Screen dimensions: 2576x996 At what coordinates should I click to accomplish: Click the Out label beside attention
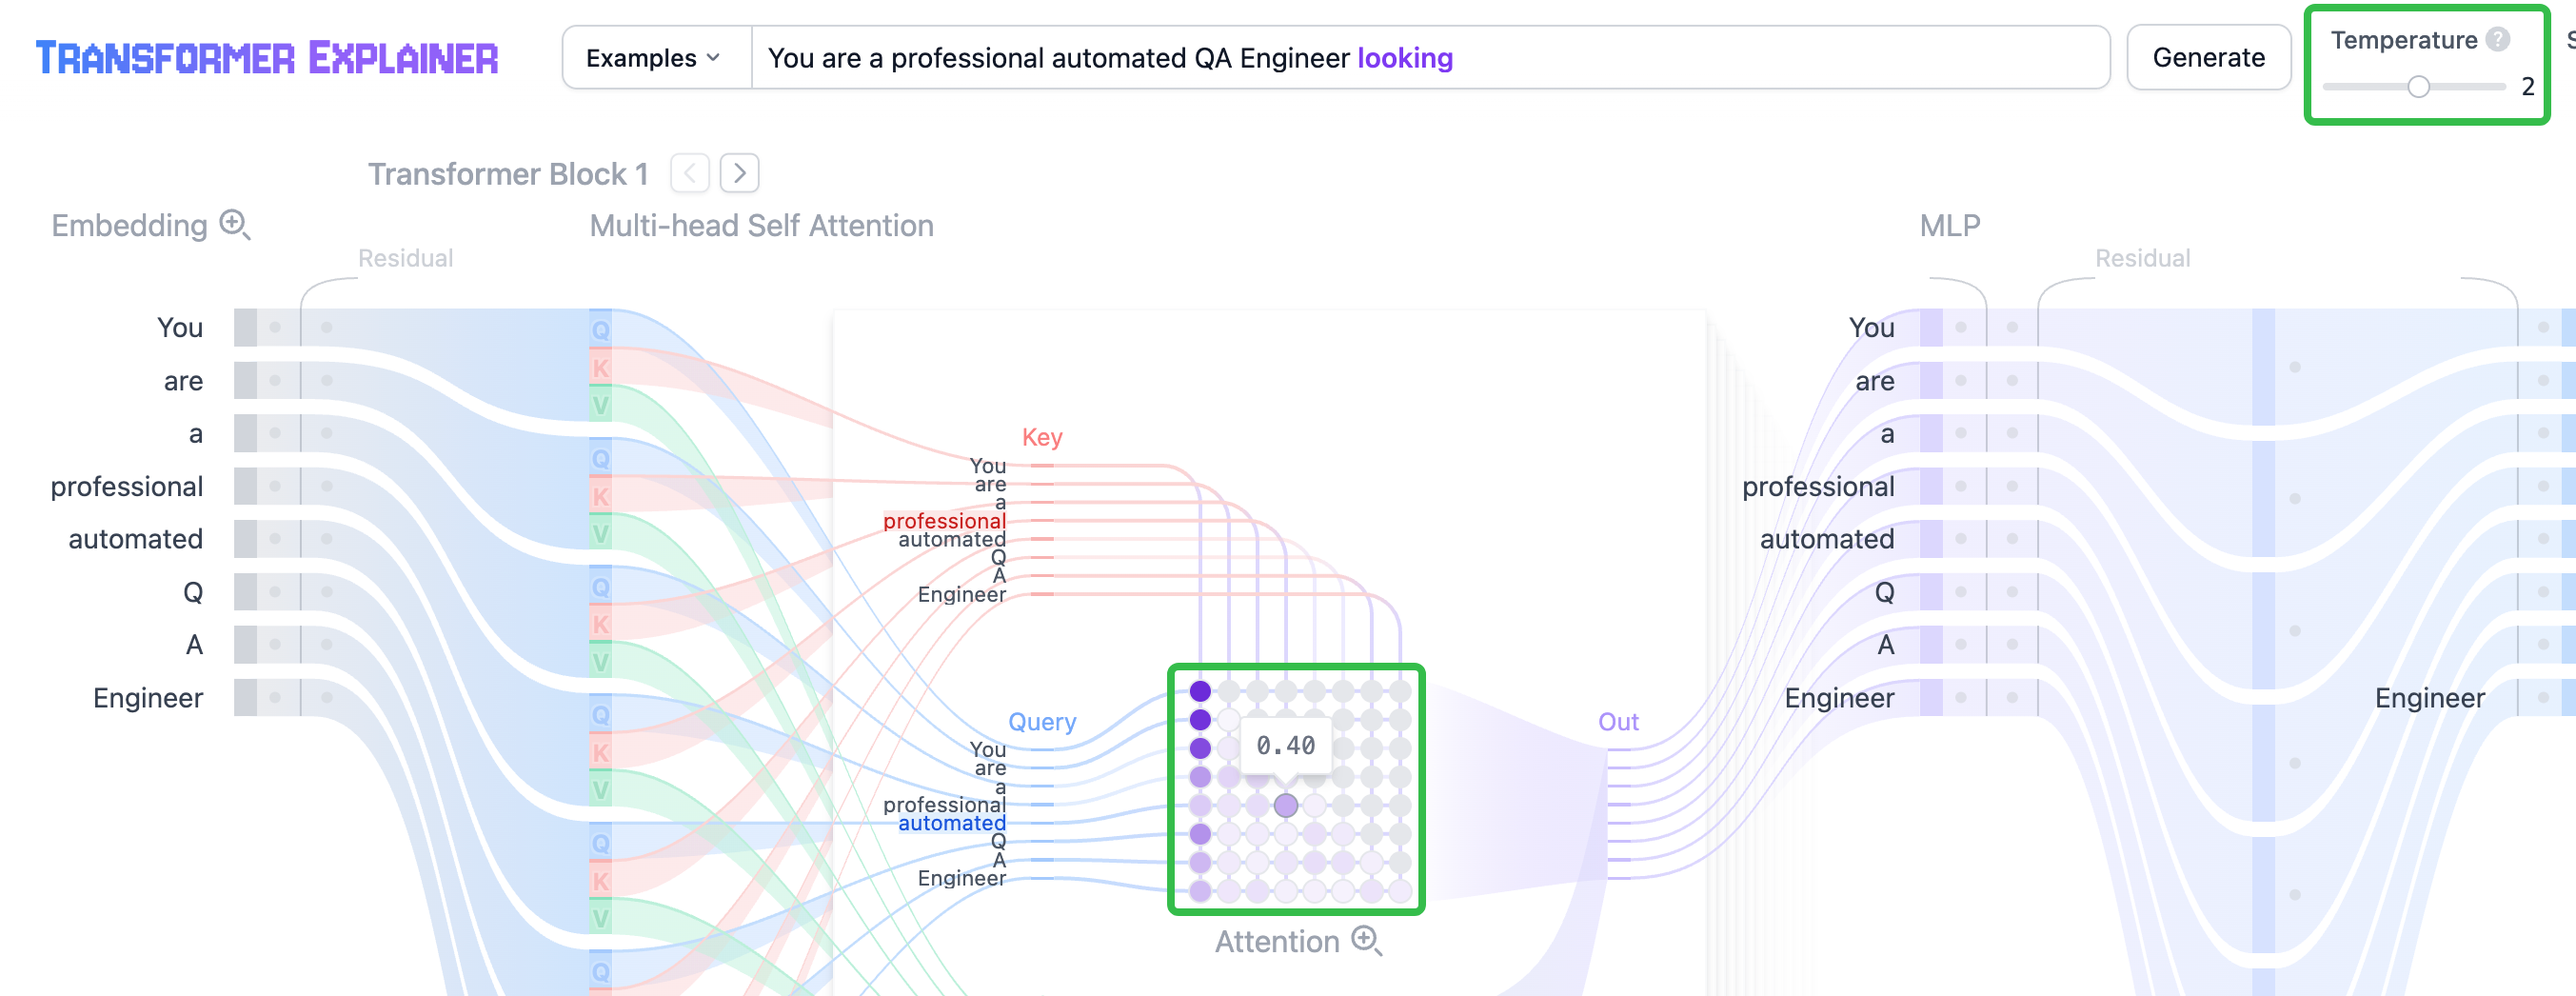pos(1617,722)
